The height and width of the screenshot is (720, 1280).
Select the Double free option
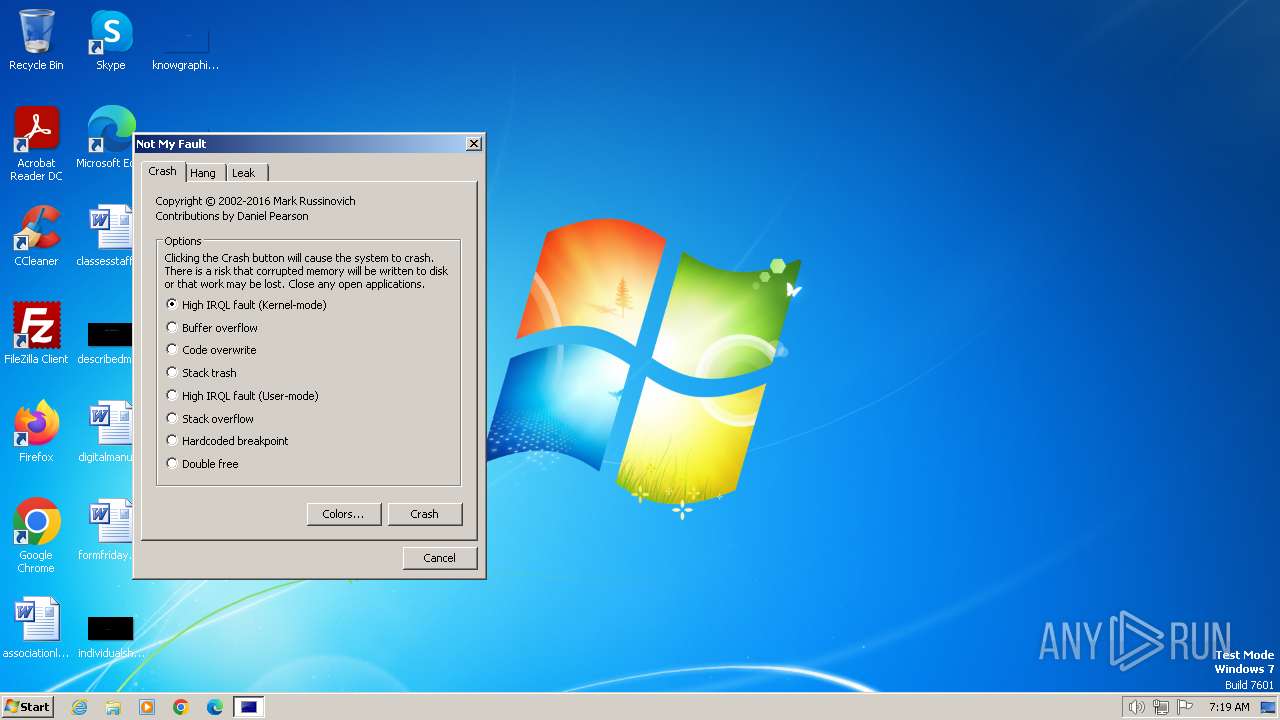pyautogui.click(x=202, y=464)
